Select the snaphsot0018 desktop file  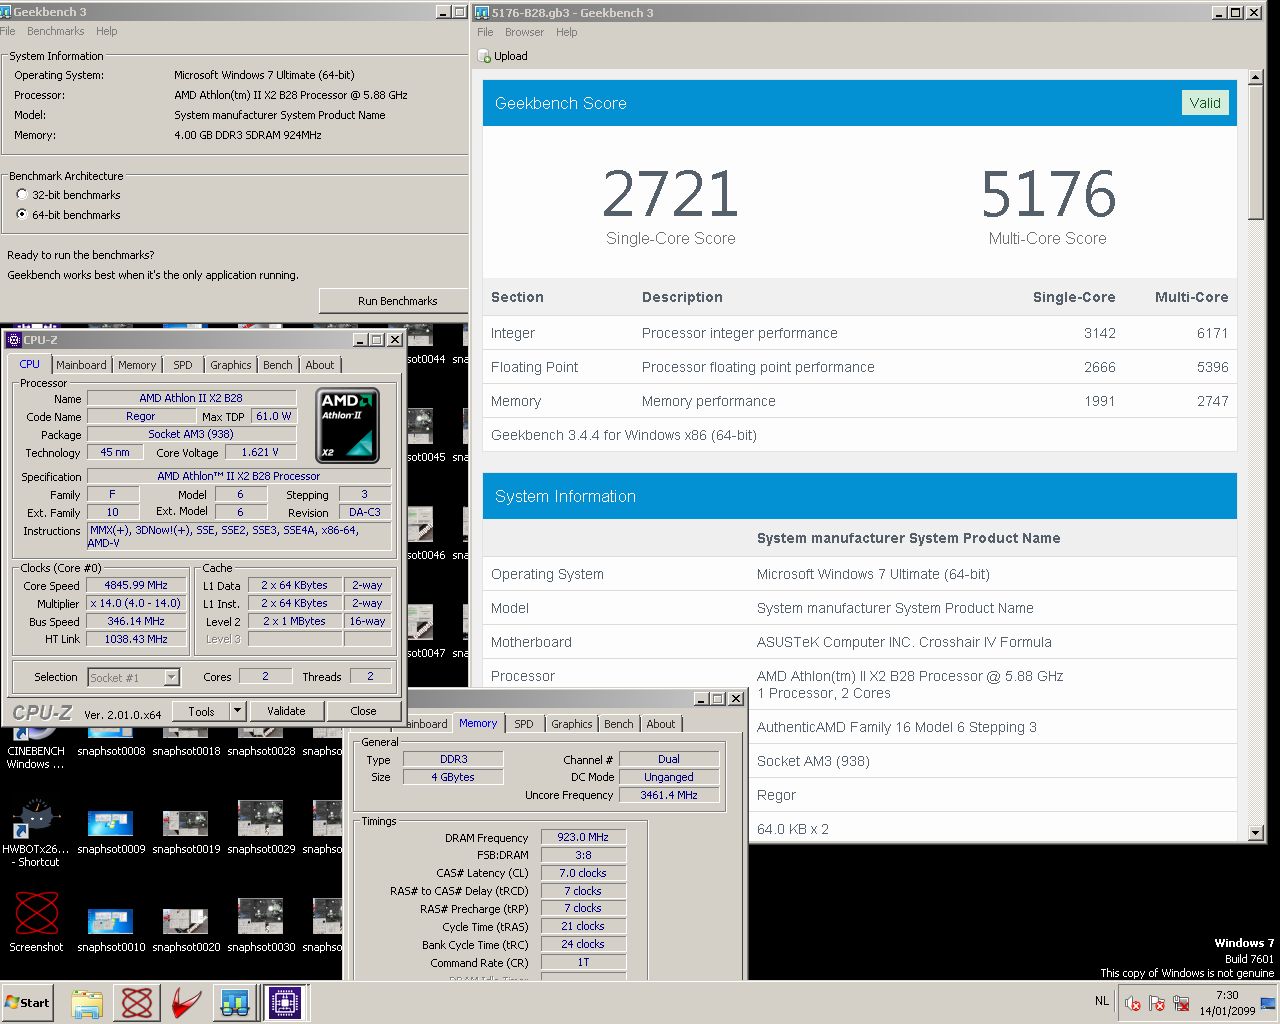pos(186,744)
